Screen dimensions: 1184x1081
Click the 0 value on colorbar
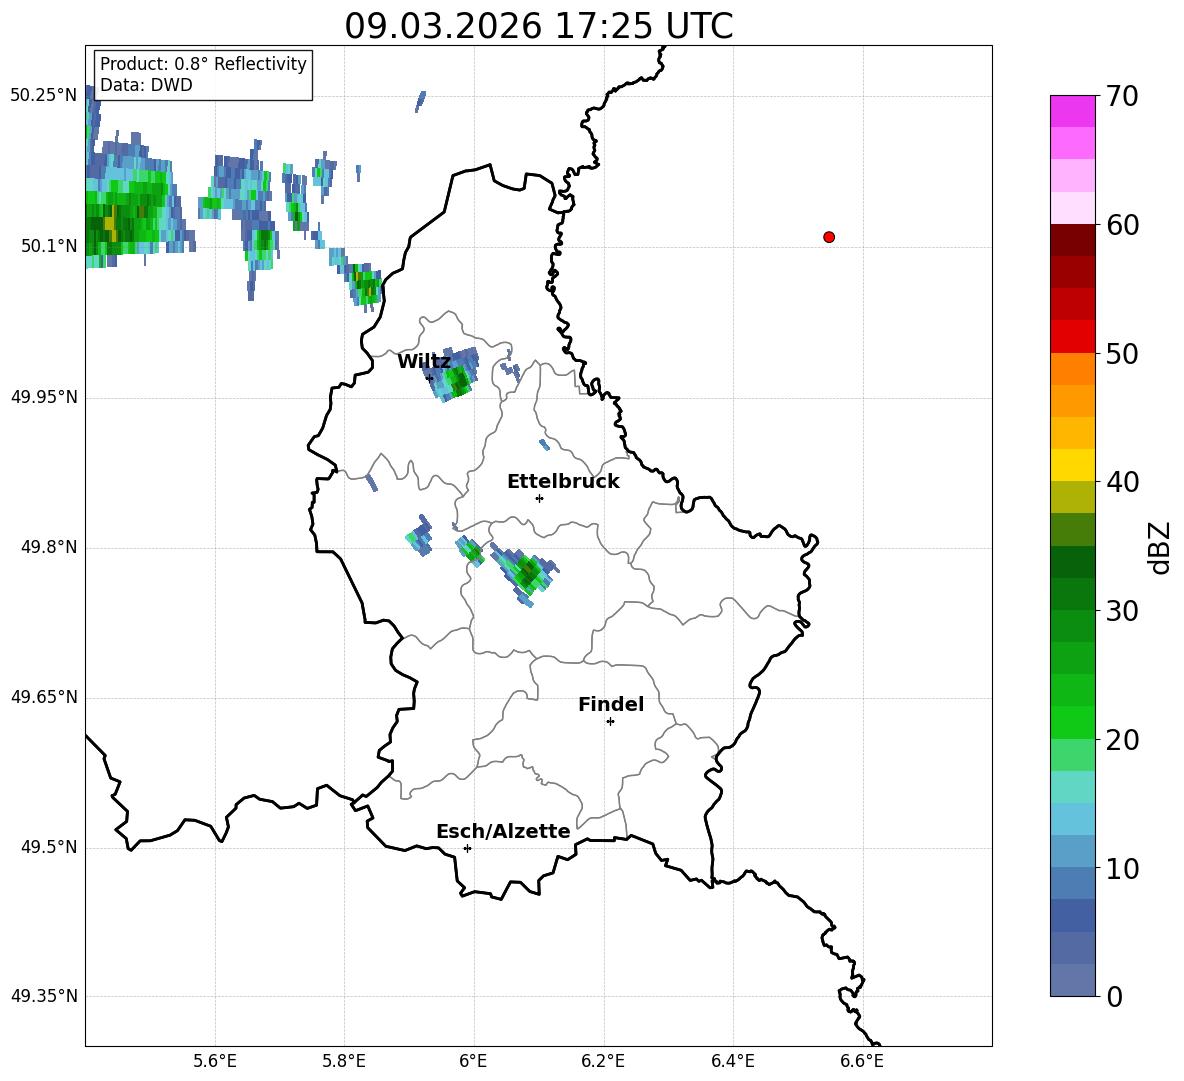point(1114,996)
